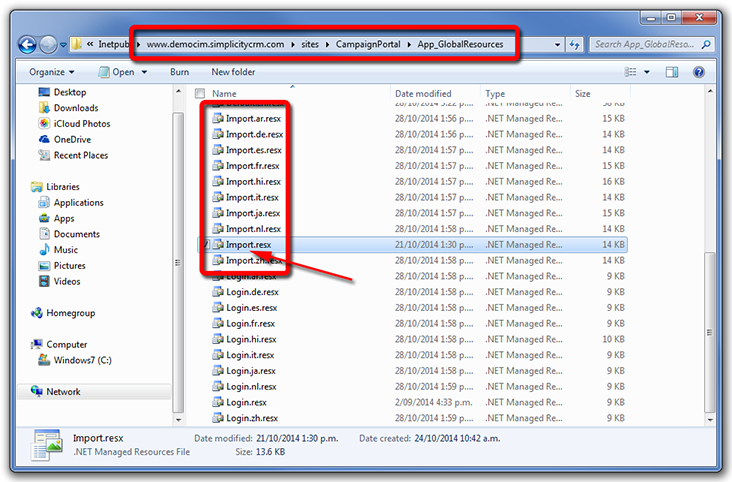This screenshot has height=482, width=732.
Task: Click the Search App_GlobalResources field
Action: click(x=644, y=45)
